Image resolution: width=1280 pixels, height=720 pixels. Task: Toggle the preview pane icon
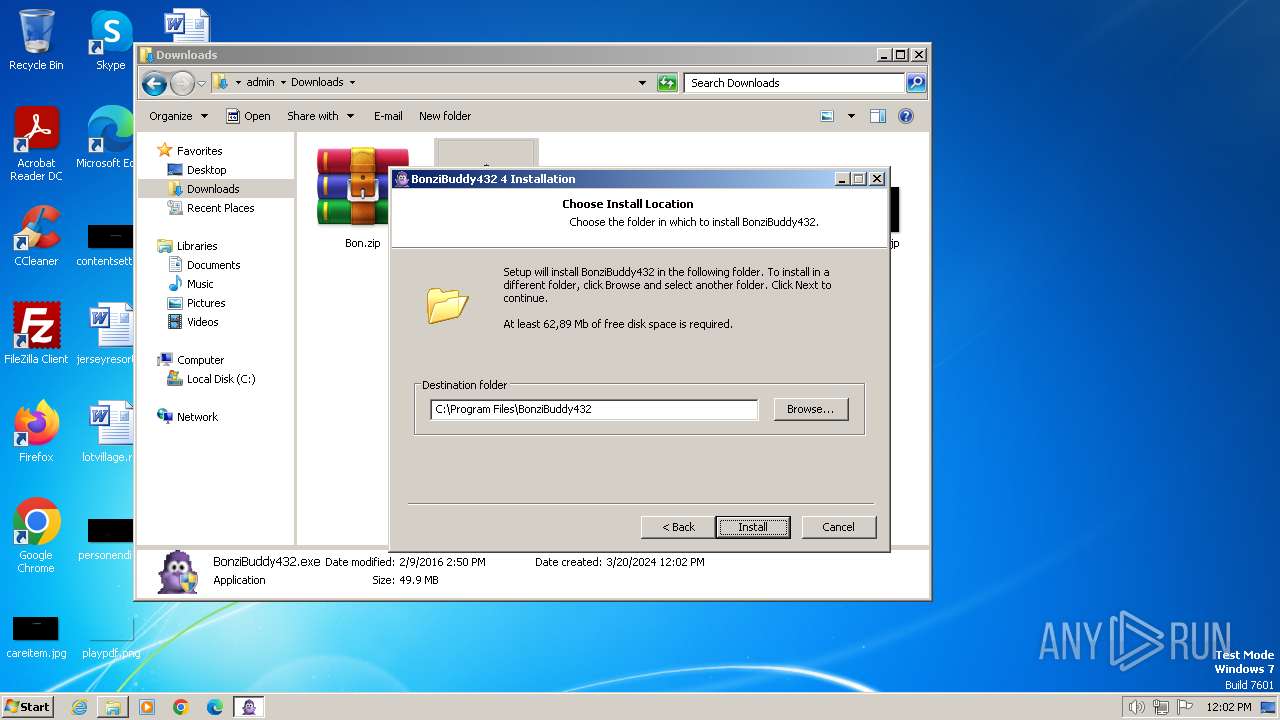coord(877,116)
